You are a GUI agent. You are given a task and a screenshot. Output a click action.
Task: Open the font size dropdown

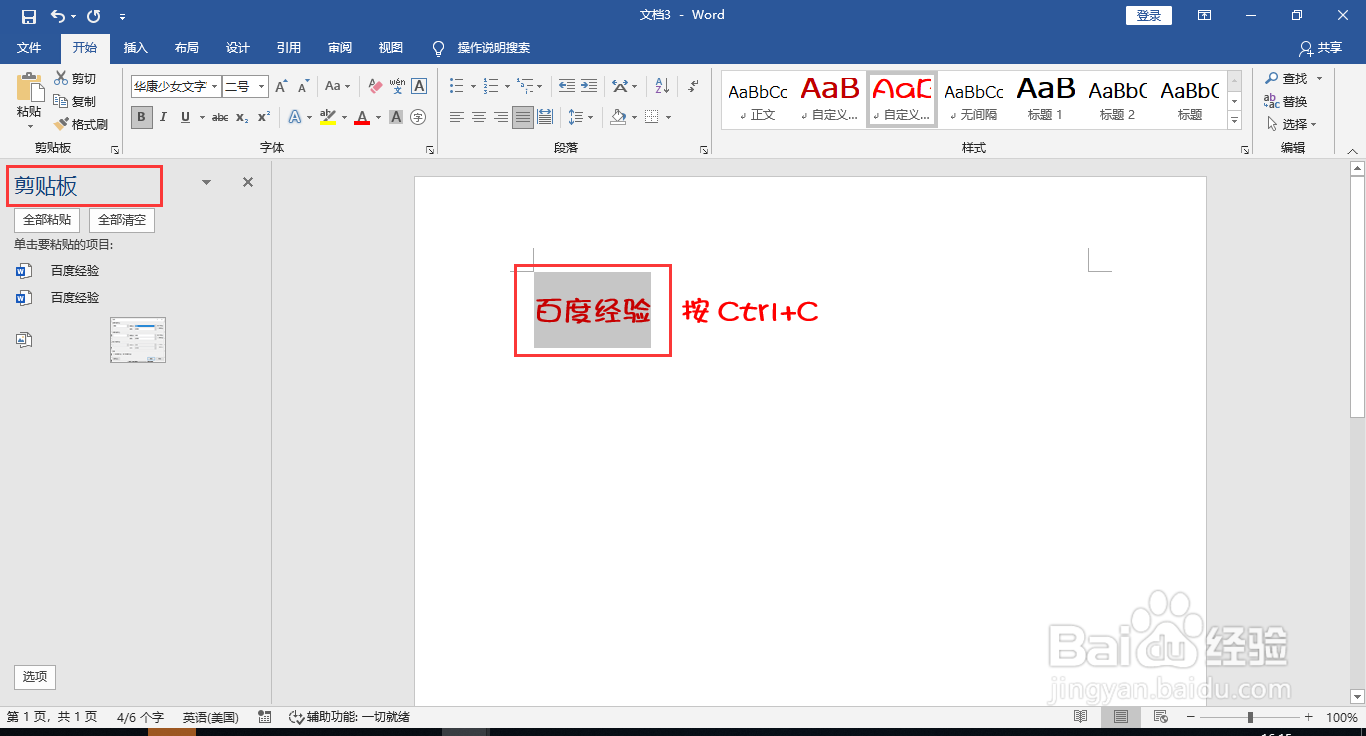tap(262, 87)
